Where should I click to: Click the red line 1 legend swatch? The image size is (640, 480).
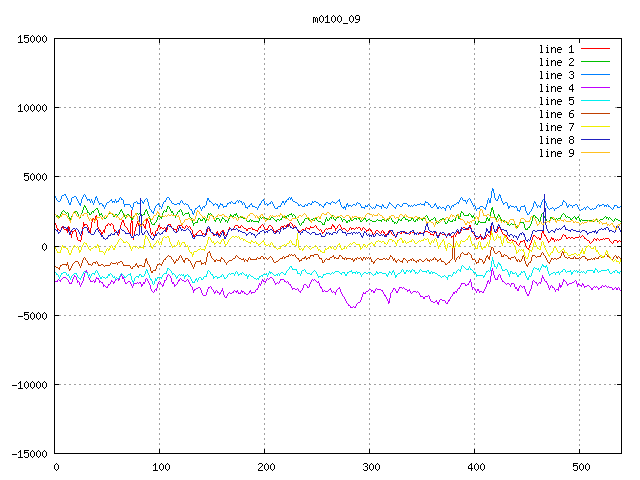pos(596,49)
